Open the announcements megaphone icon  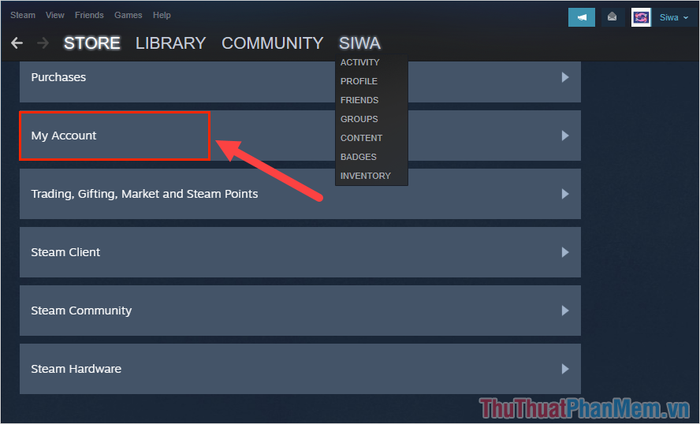pyautogui.click(x=581, y=17)
